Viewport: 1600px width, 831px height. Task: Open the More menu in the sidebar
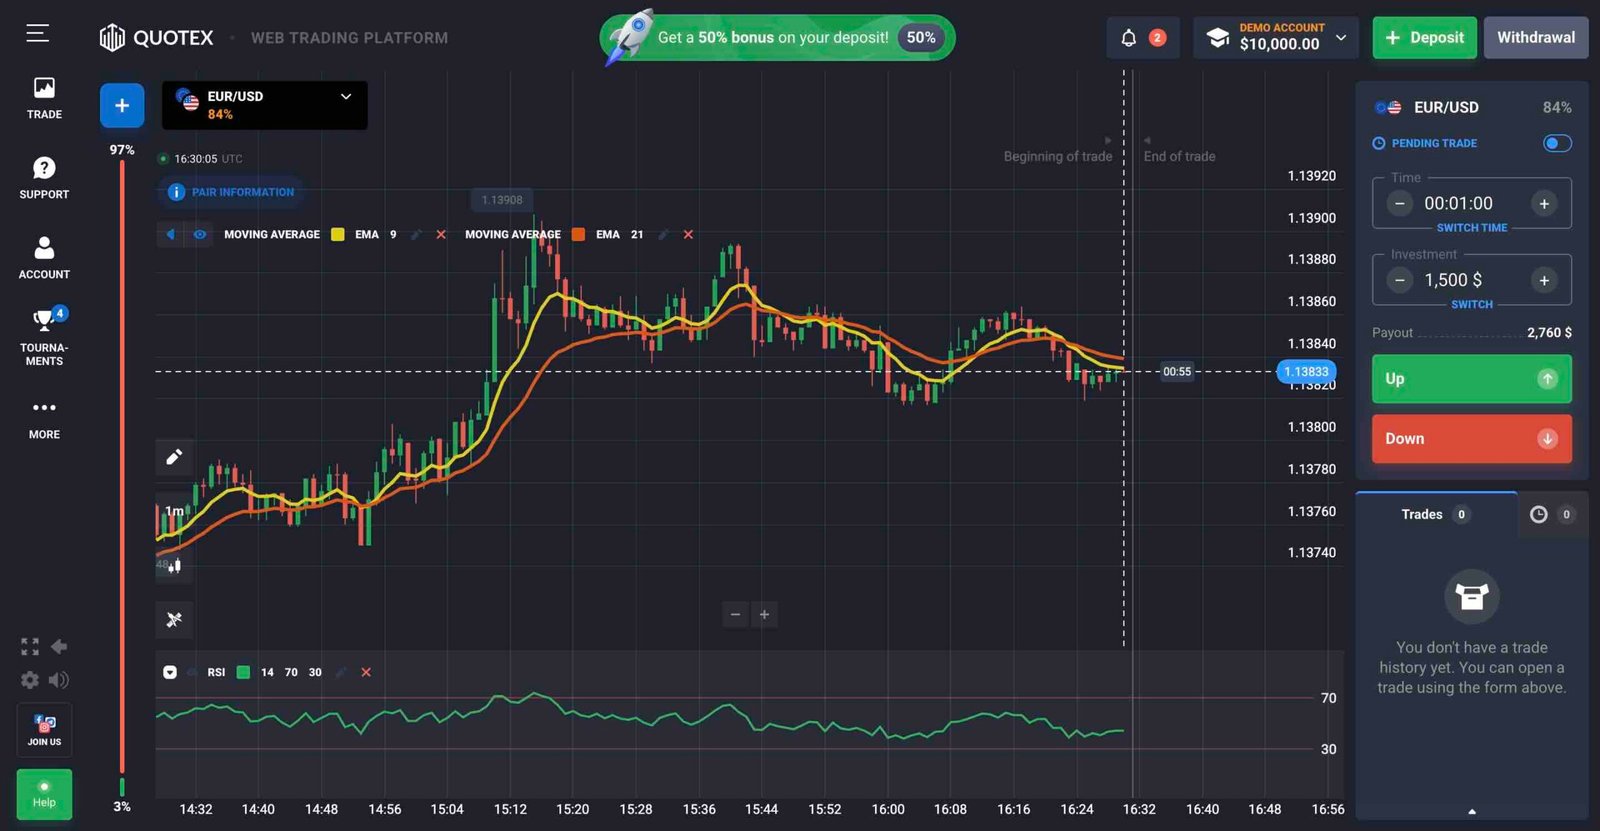coord(44,419)
